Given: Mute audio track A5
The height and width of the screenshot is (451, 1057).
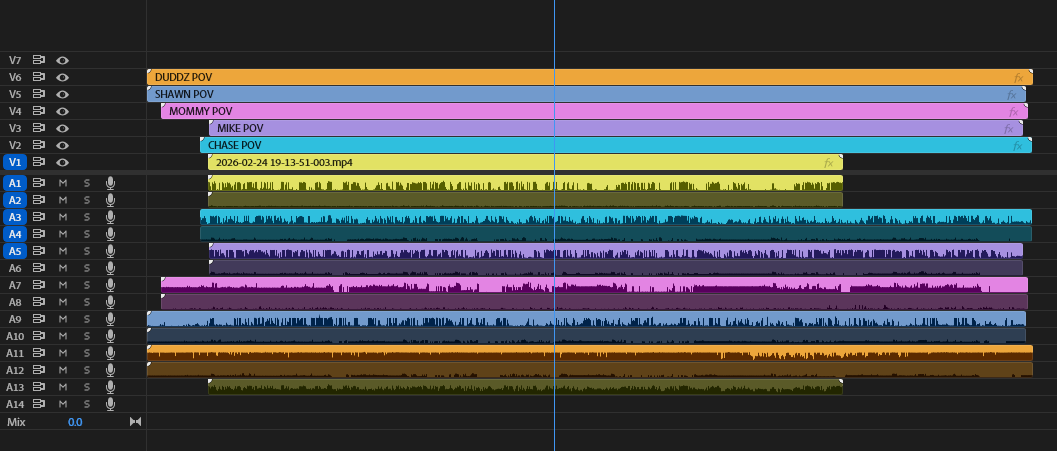Looking at the screenshot, I should (x=63, y=251).
